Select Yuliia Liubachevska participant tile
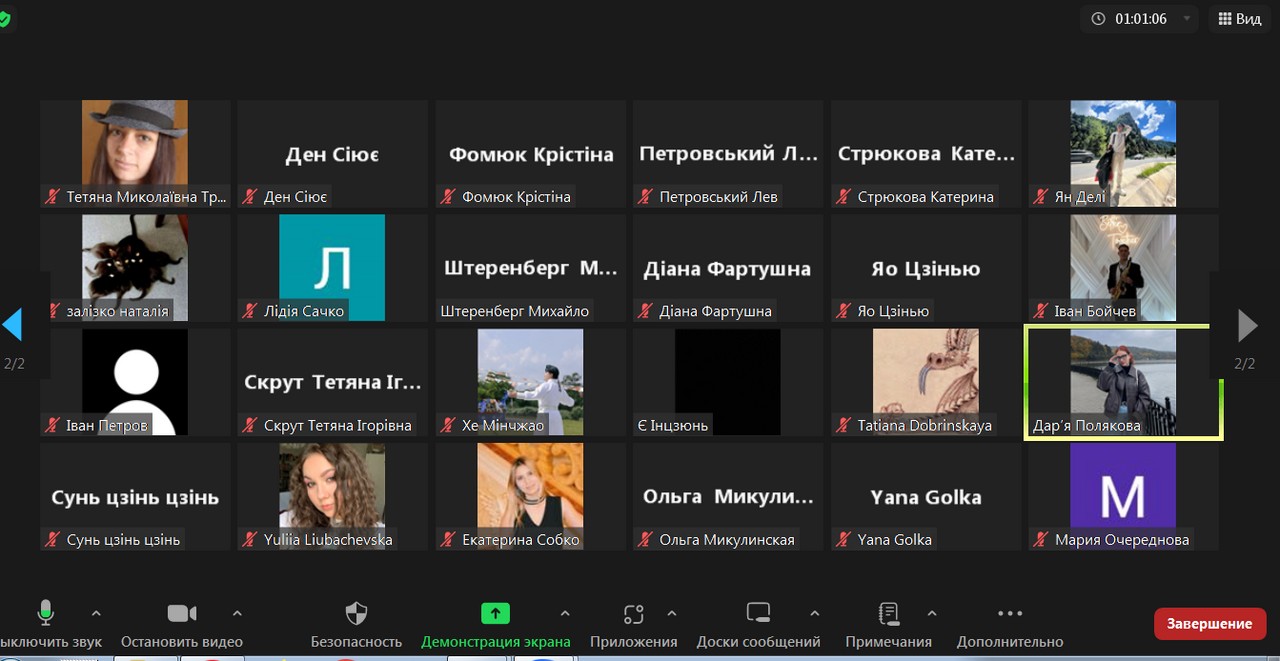This screenshot has height=661, width=1280. coord(331,496)
